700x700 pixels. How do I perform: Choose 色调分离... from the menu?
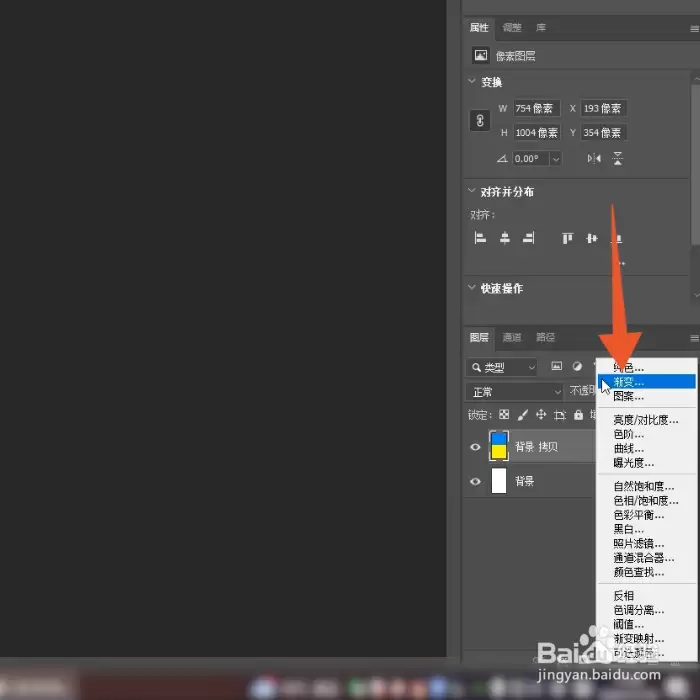646,610
